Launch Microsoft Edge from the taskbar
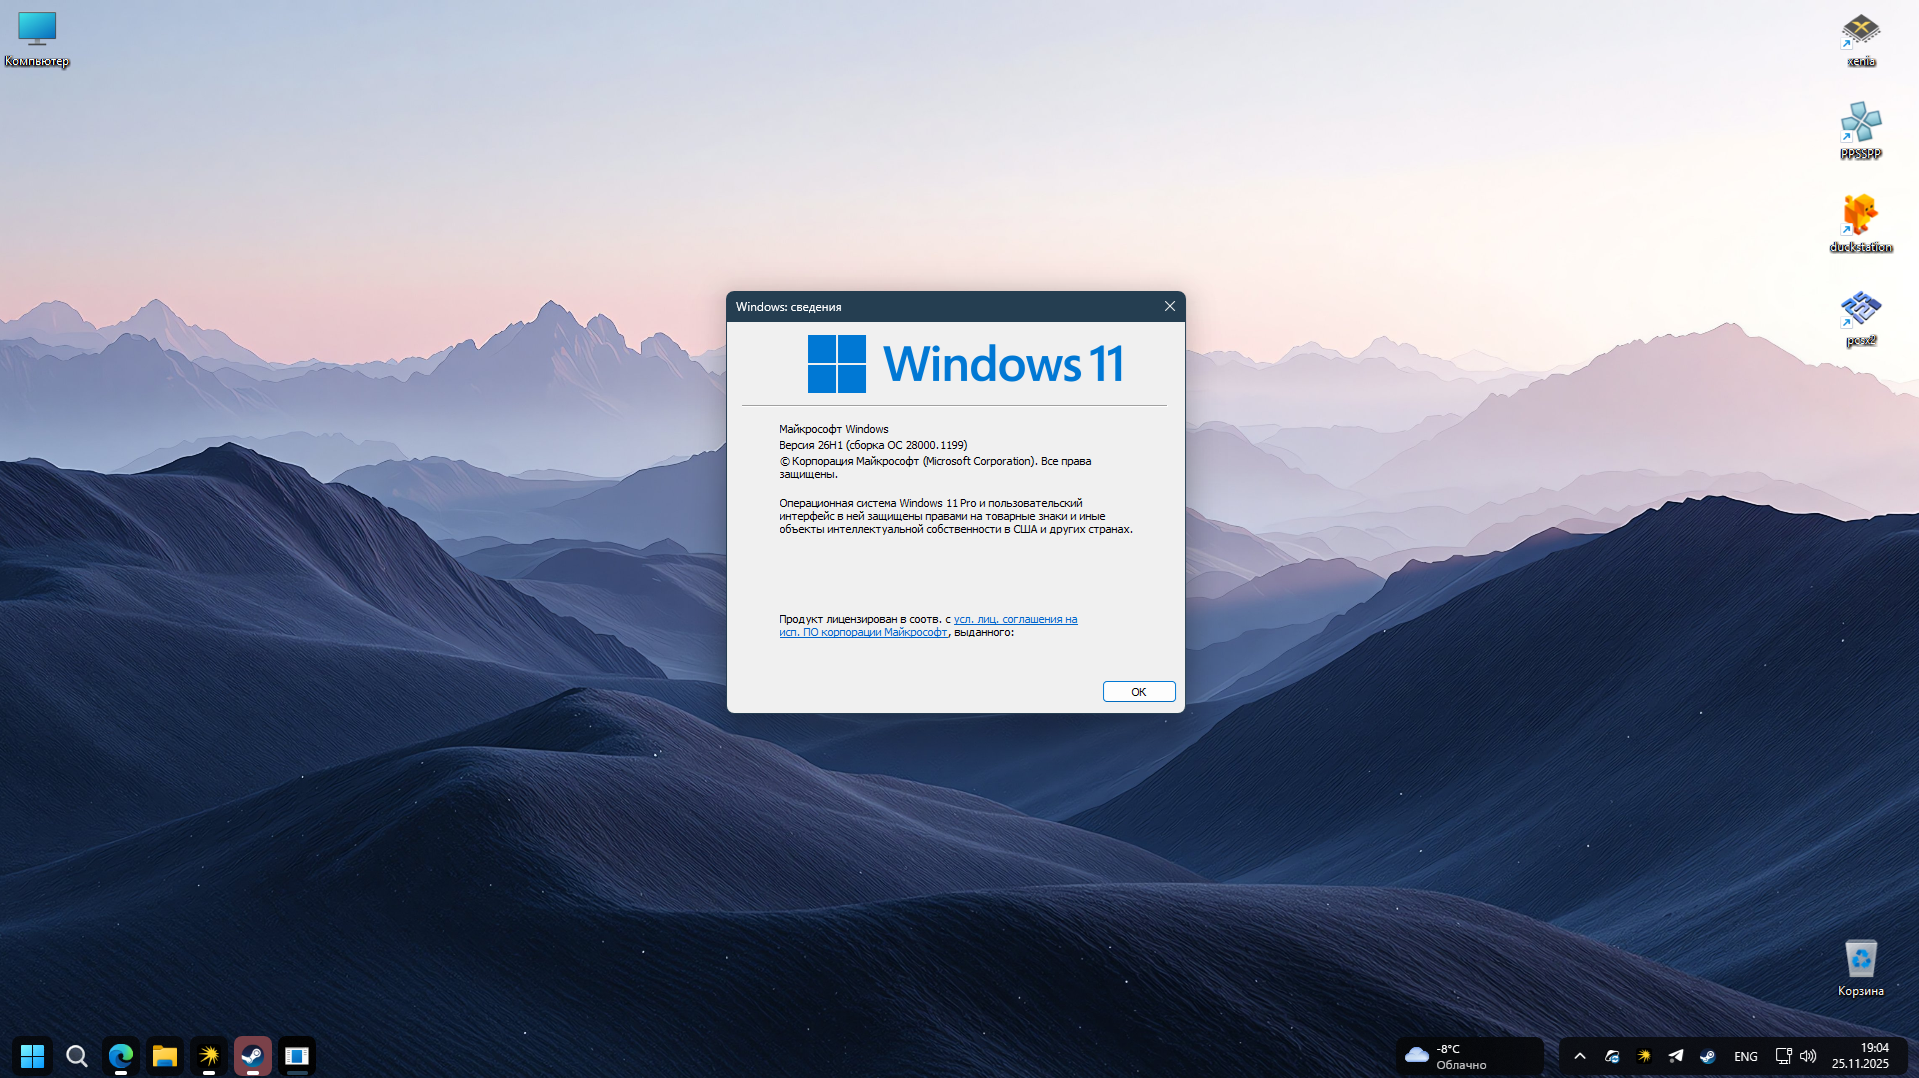Image resolution: width=1919 pixels, height=1078 pixels. [121, 1056]
